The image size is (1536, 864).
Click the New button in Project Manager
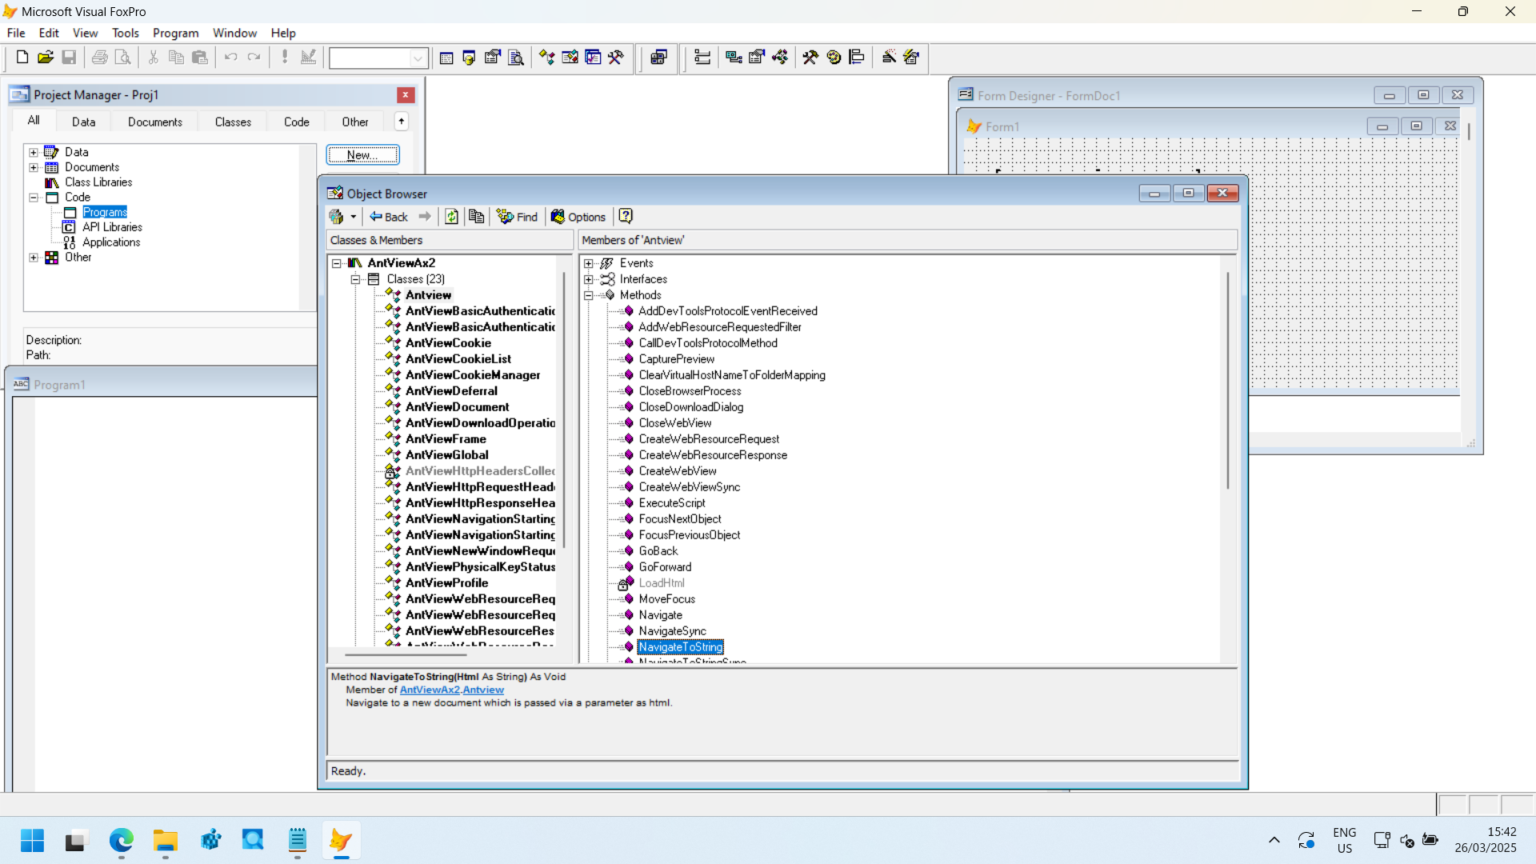click(x=362, y=154)
